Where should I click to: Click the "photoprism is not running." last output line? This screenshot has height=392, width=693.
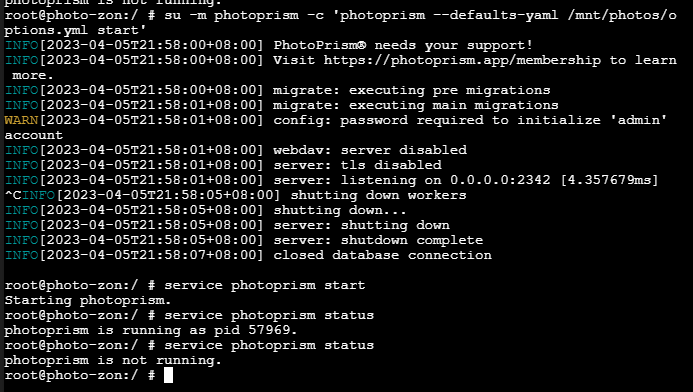tap(113, 361)
